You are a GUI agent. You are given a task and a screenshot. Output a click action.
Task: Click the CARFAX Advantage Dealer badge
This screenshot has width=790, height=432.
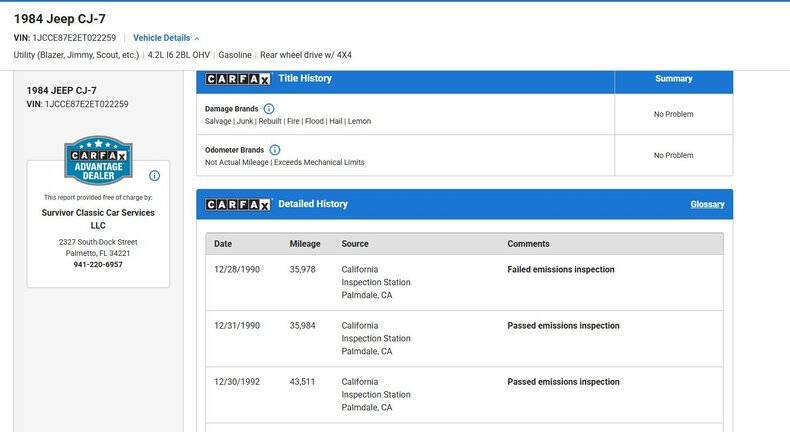[x=98, y=161]
